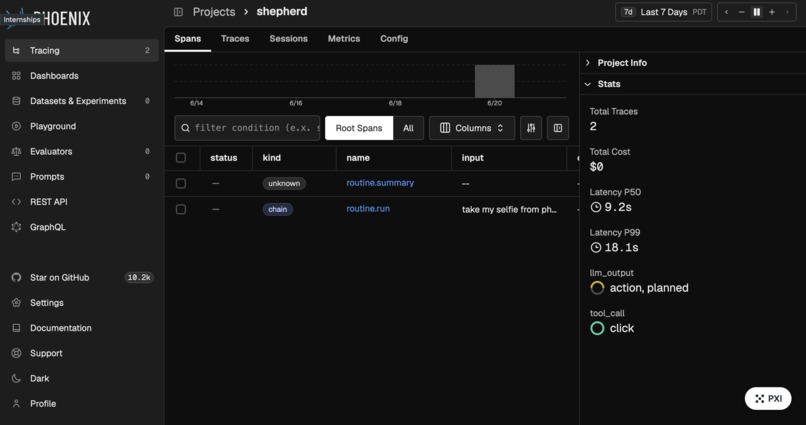
Task: Open the table options sliders icon
Action: pos(531,128)
